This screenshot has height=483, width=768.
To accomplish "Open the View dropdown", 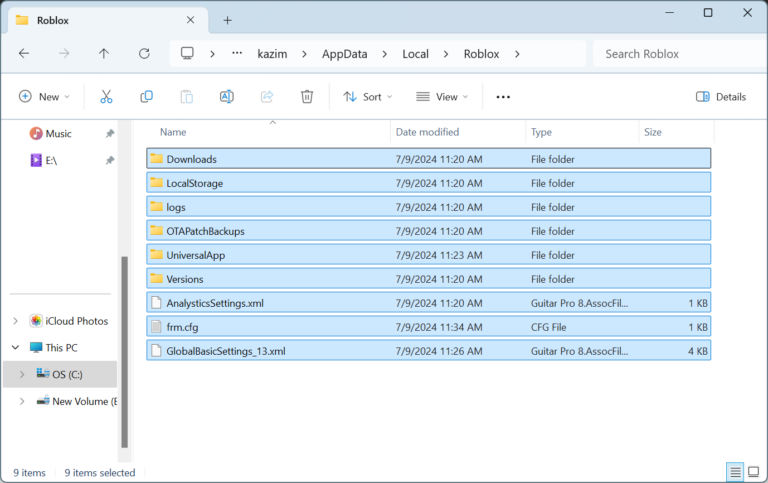I will pyautogui.click(x=442, y=97).
